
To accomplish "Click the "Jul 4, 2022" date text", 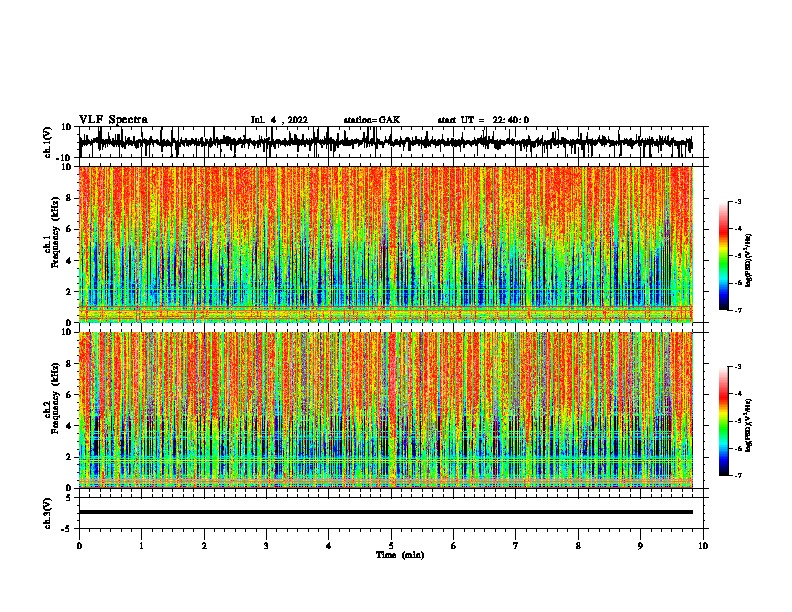I will (279, 120).
